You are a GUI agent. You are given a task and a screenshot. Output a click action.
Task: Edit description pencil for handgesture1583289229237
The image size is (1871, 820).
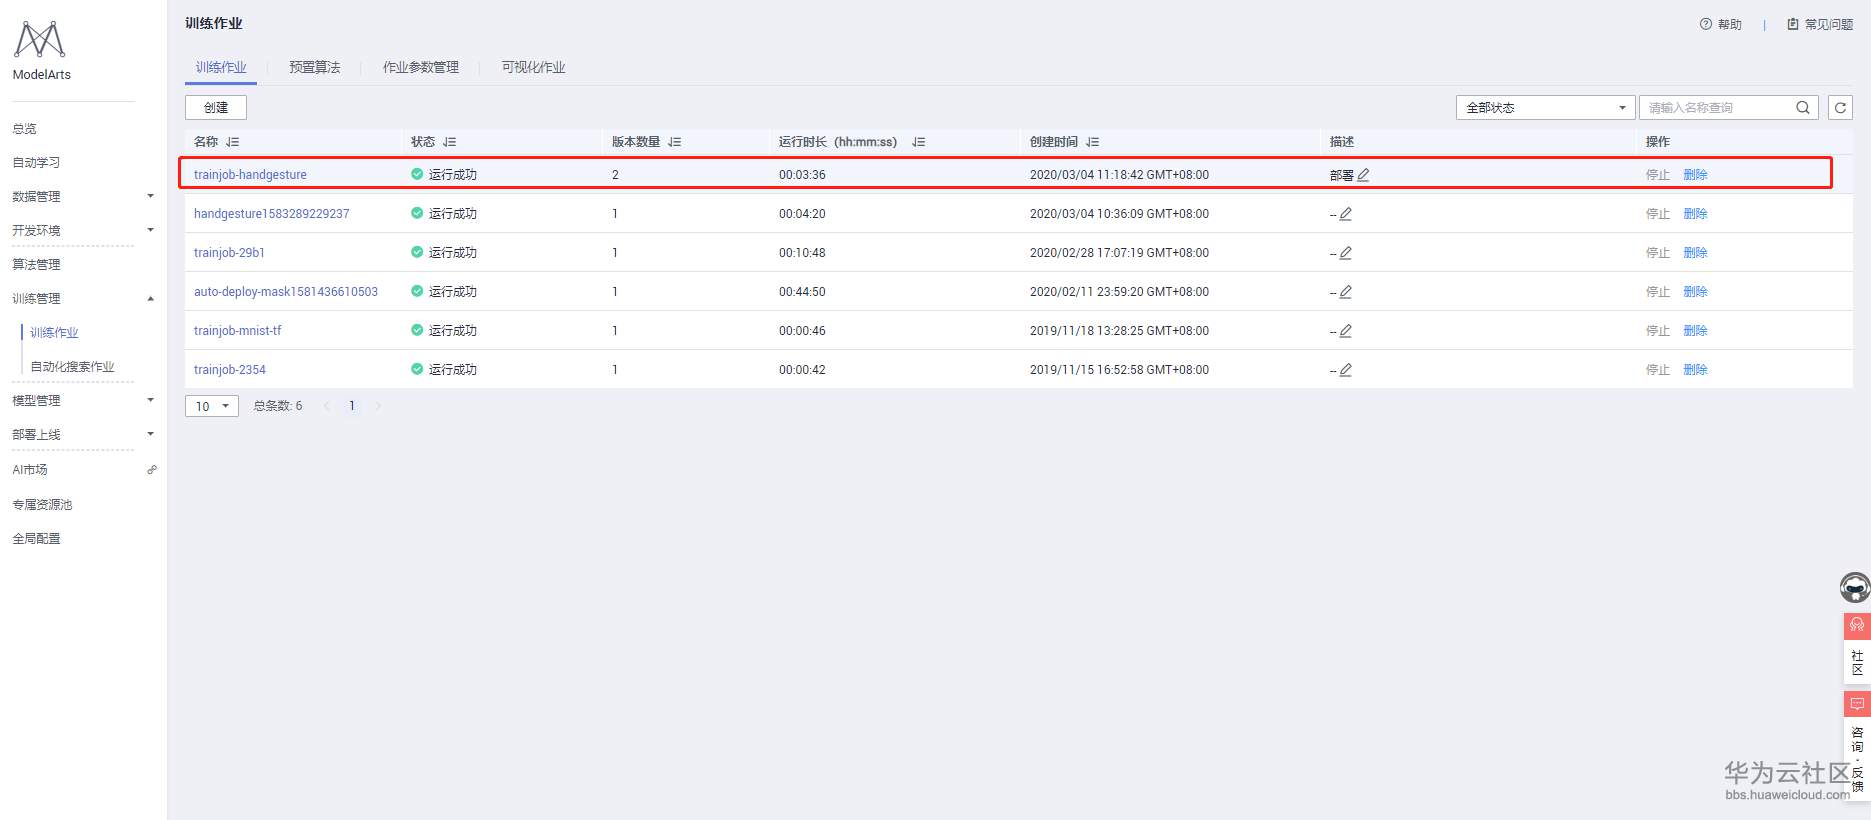click(1346, 214)
